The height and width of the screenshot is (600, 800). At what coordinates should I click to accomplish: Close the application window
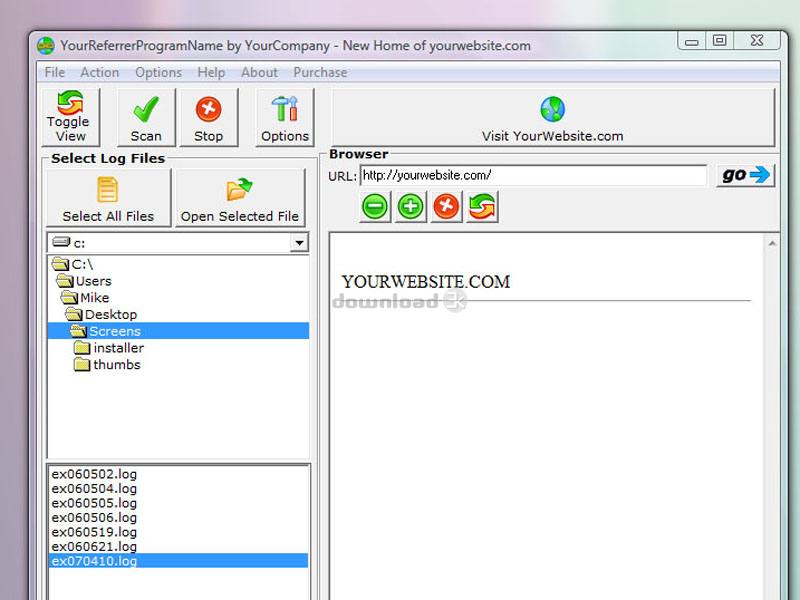(757, 41)
